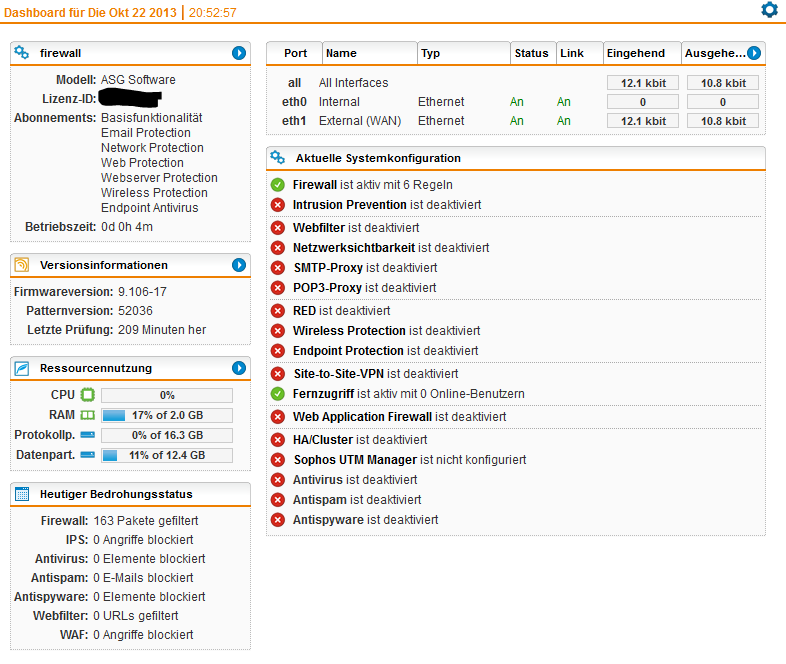Click green status icon beside Firewall
Image resolution: width=786 pixels, height=664 pixels.
pyautogui.click(x=278, y=185)
